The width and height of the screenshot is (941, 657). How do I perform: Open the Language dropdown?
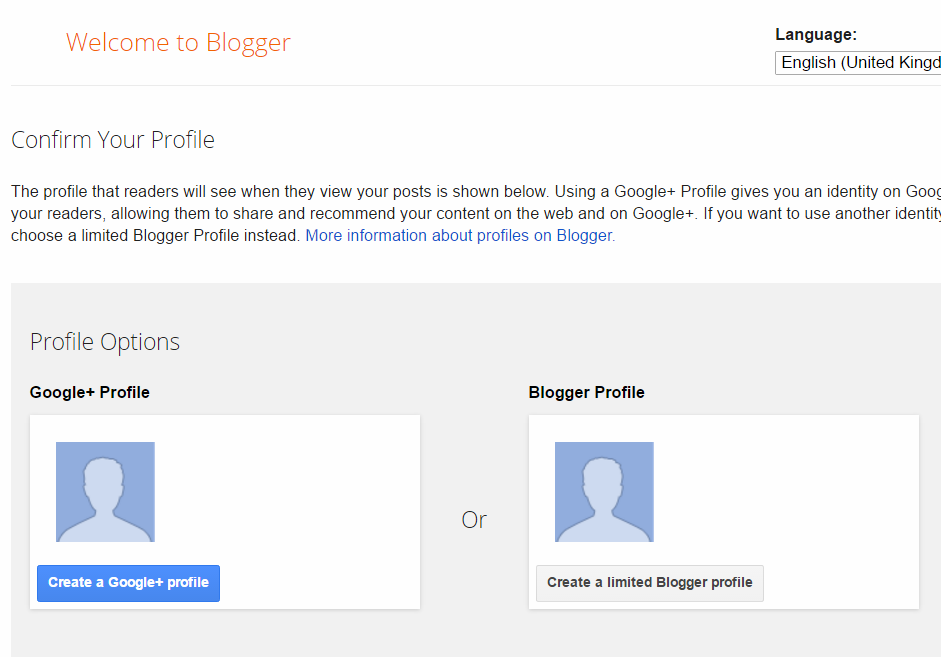(x=858, y=62)
